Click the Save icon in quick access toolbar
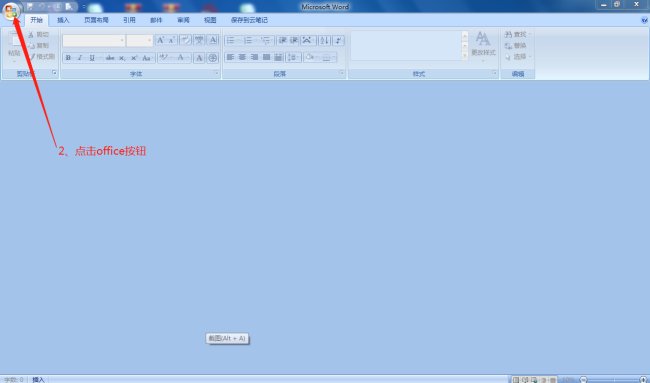This screenshot has height=383, width=650. (30, 7)
